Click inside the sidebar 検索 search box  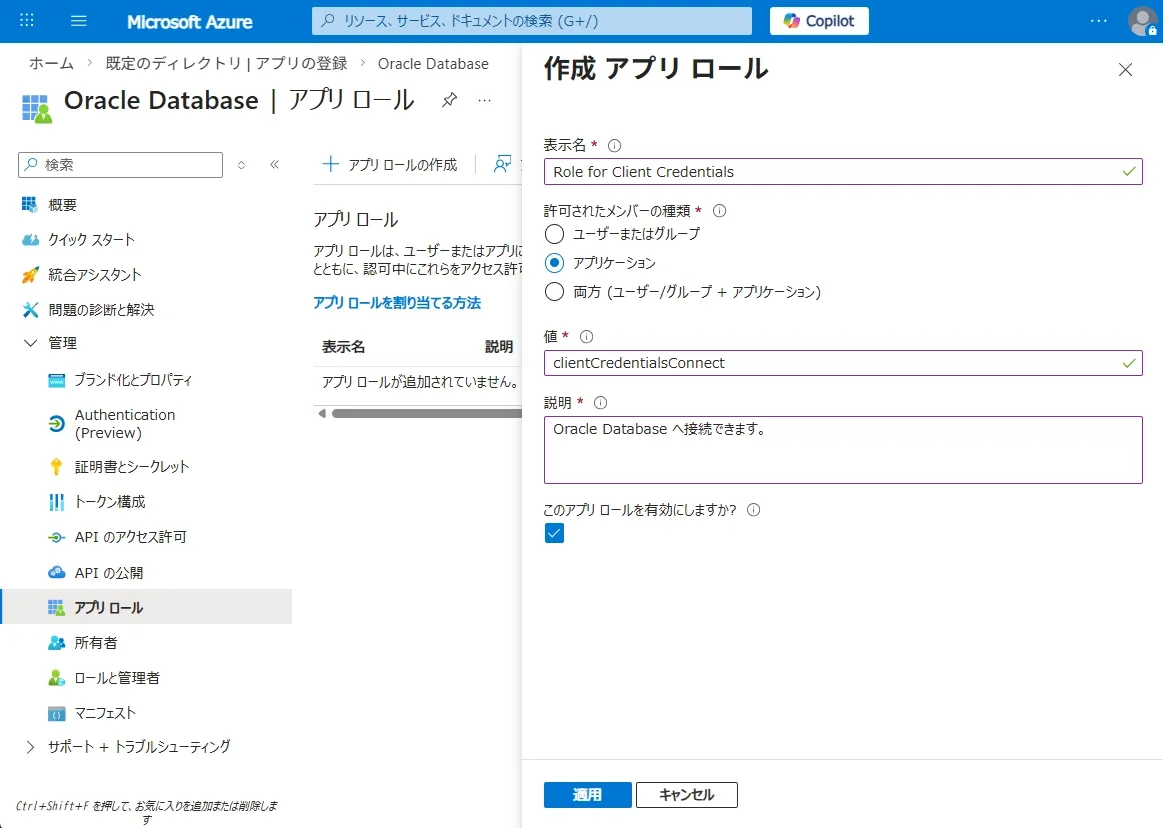click(x=120, y=163)
